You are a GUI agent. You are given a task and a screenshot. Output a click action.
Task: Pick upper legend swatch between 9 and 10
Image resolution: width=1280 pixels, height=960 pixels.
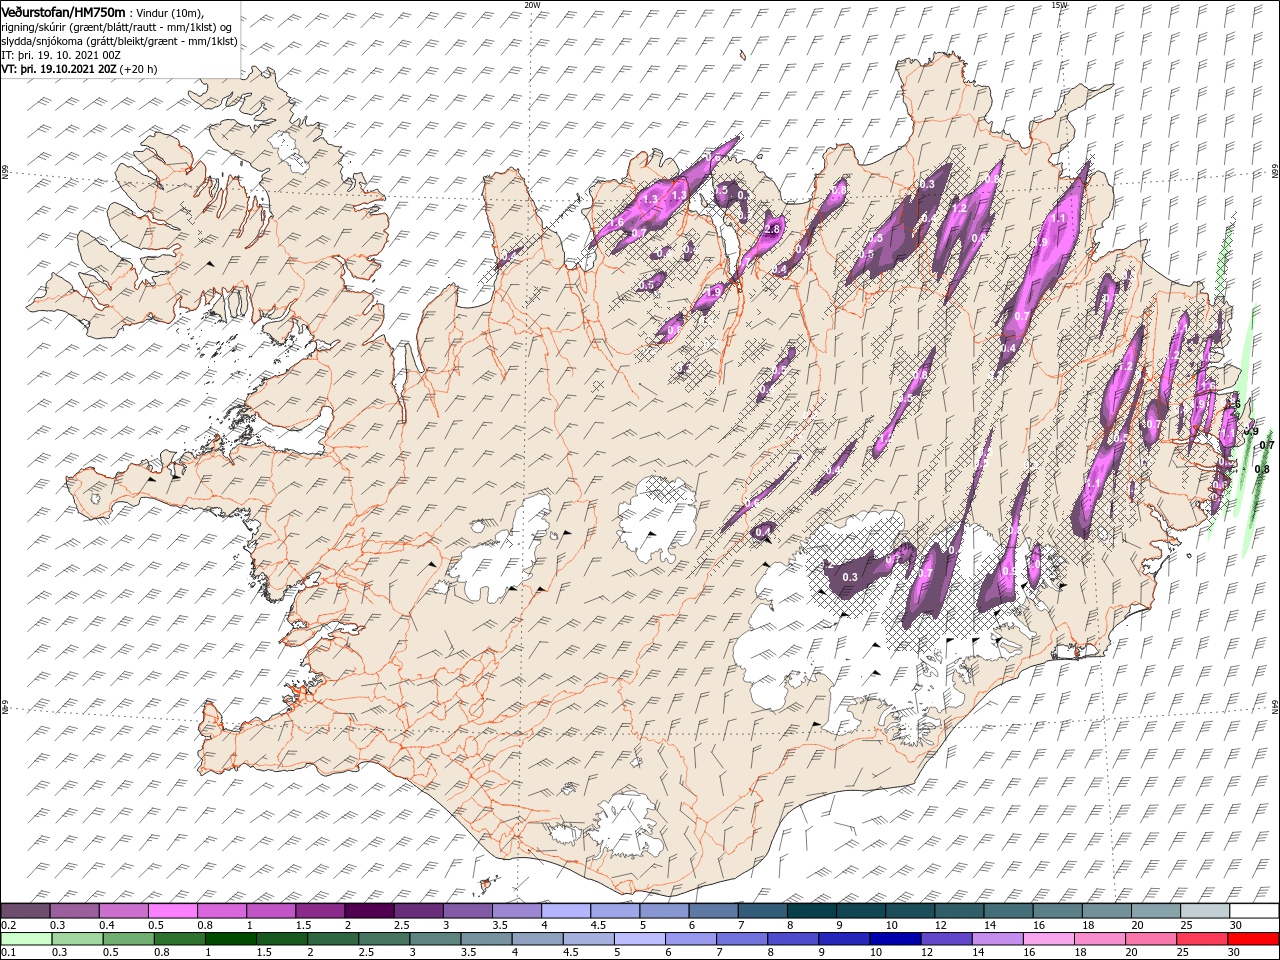tap(861, 911)
